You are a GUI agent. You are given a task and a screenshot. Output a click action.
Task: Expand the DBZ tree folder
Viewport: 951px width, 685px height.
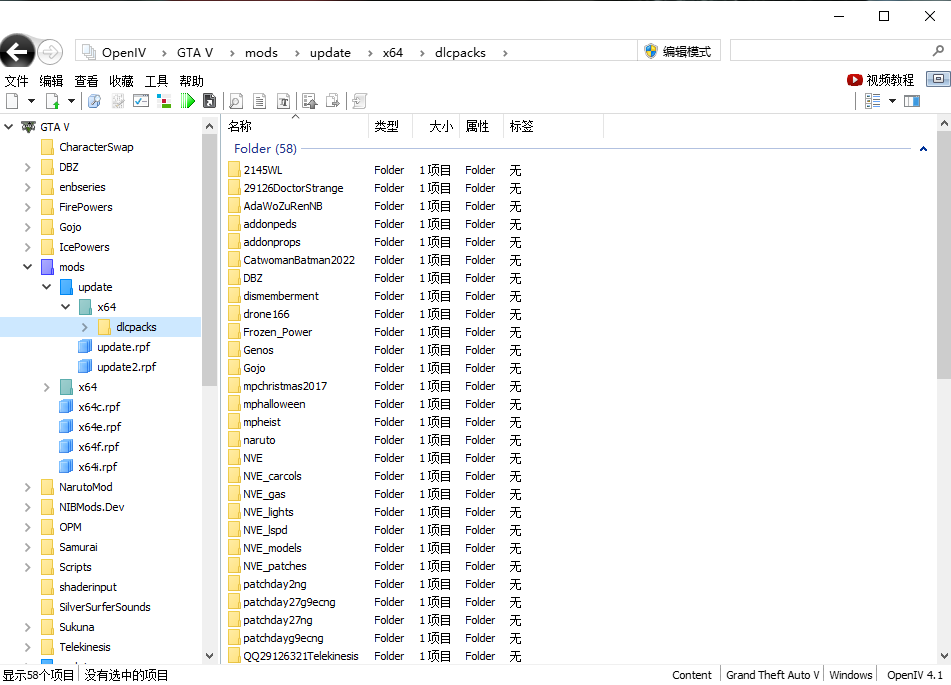(27, 167)
